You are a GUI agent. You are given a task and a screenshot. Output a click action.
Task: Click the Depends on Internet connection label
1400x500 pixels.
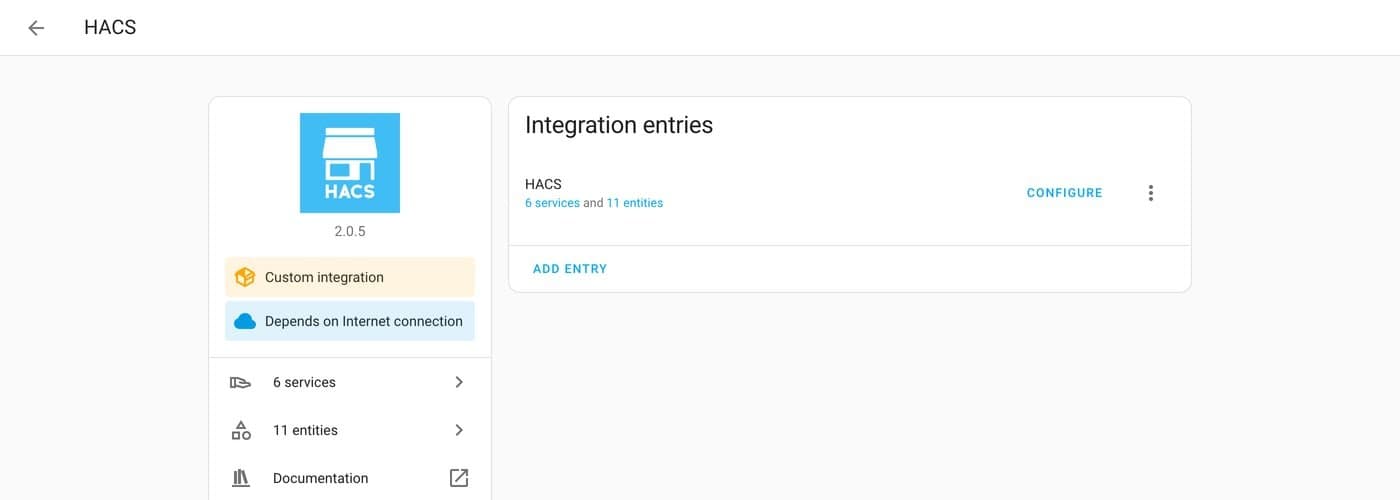364,321
